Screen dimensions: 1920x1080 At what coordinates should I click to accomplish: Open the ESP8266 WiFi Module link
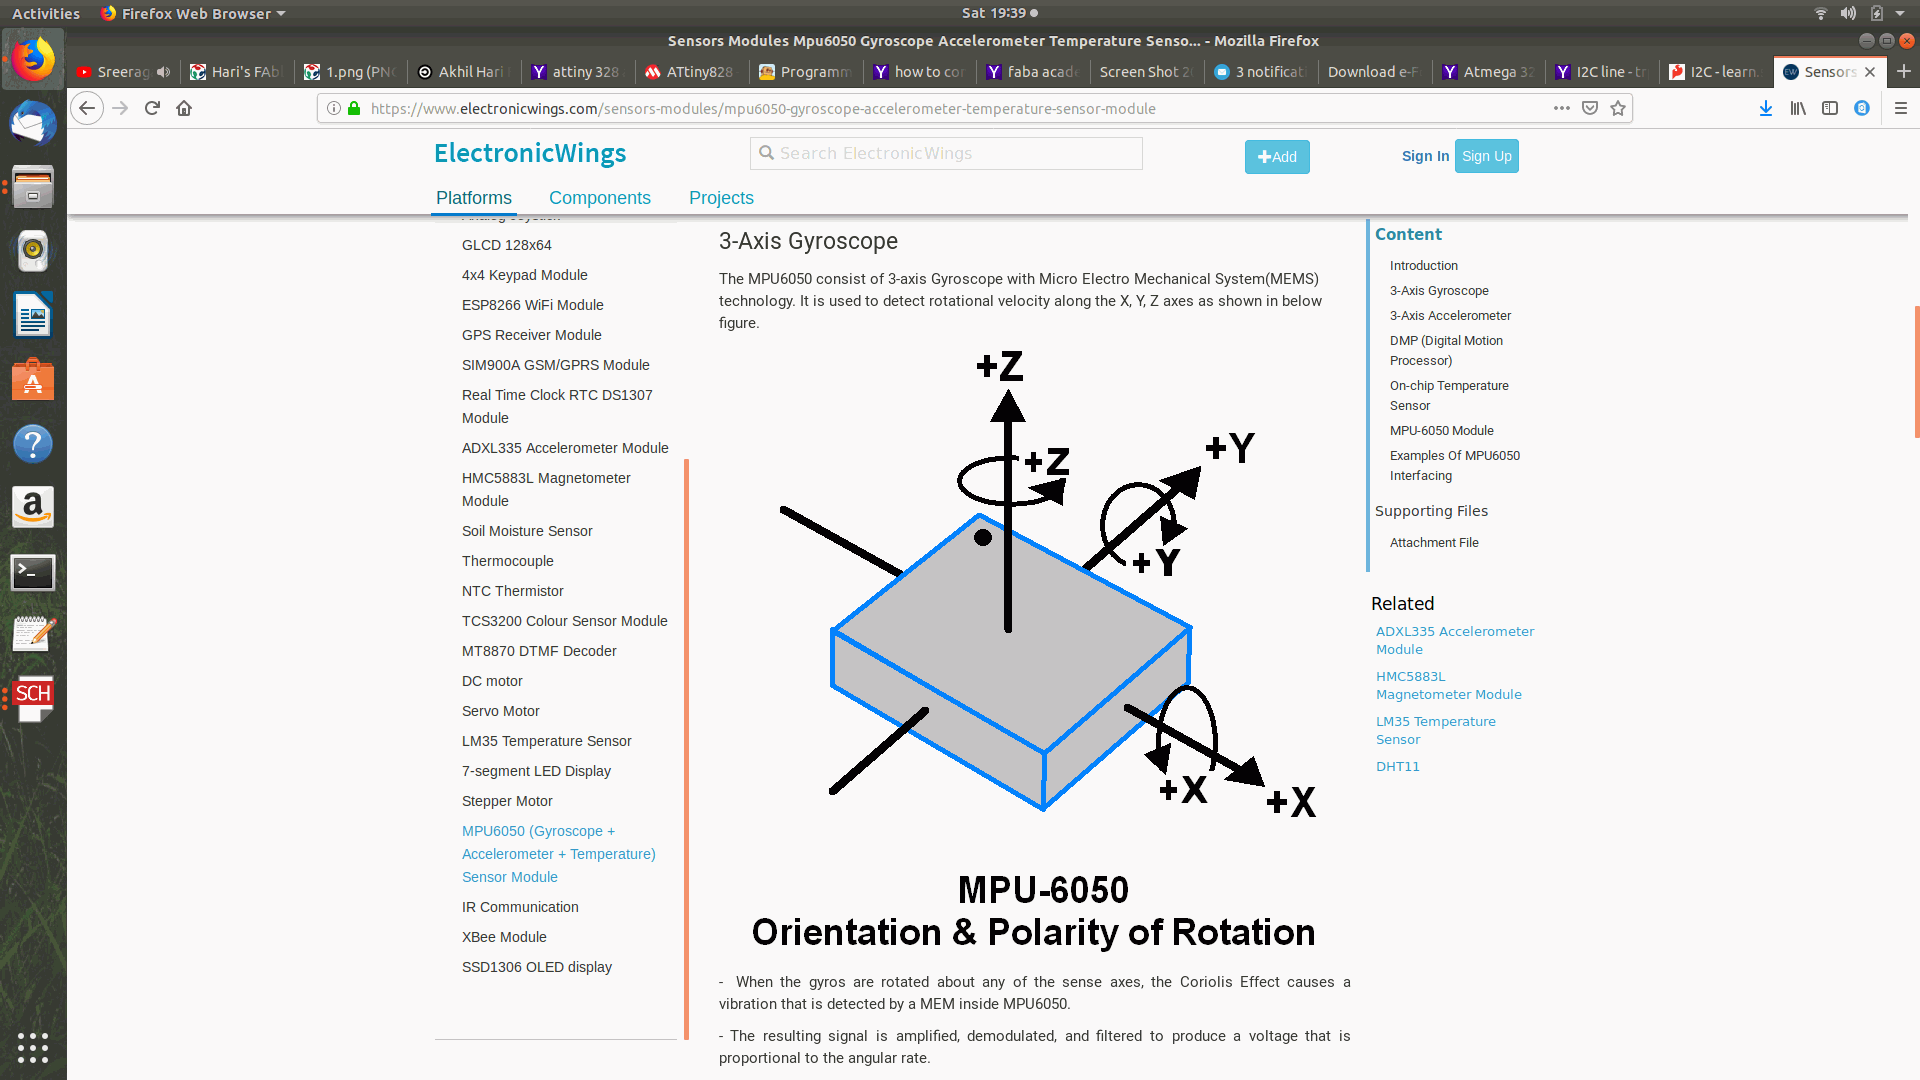pos(532,305)
